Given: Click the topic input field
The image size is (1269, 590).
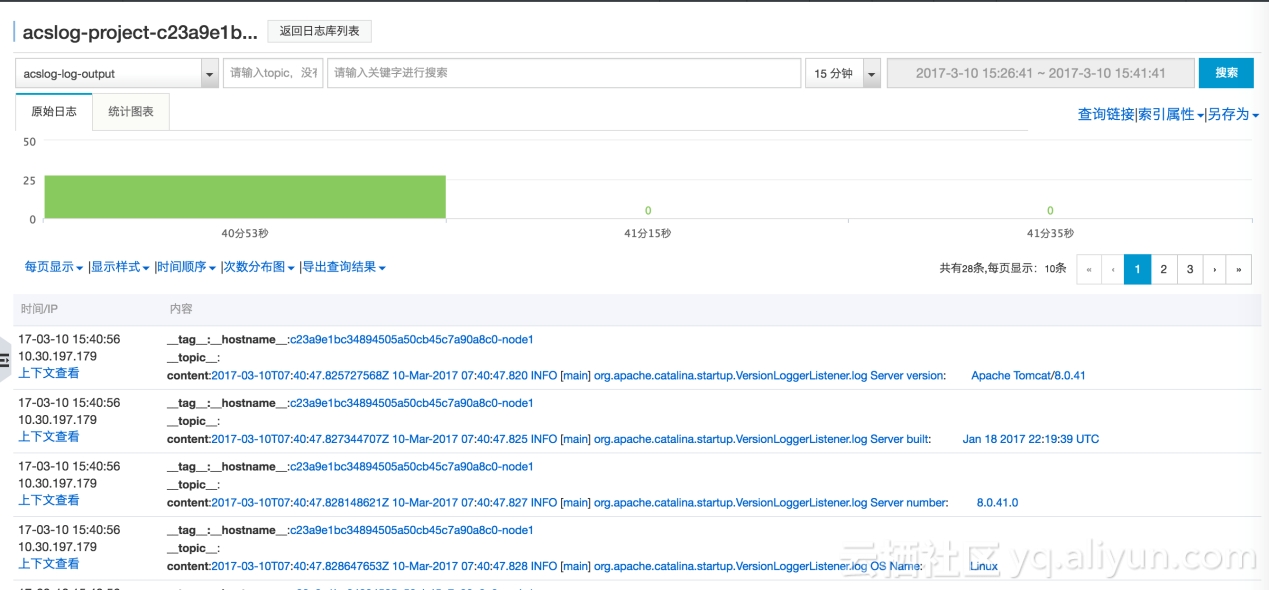Looking at the screenshot, I should click(272, 73).
